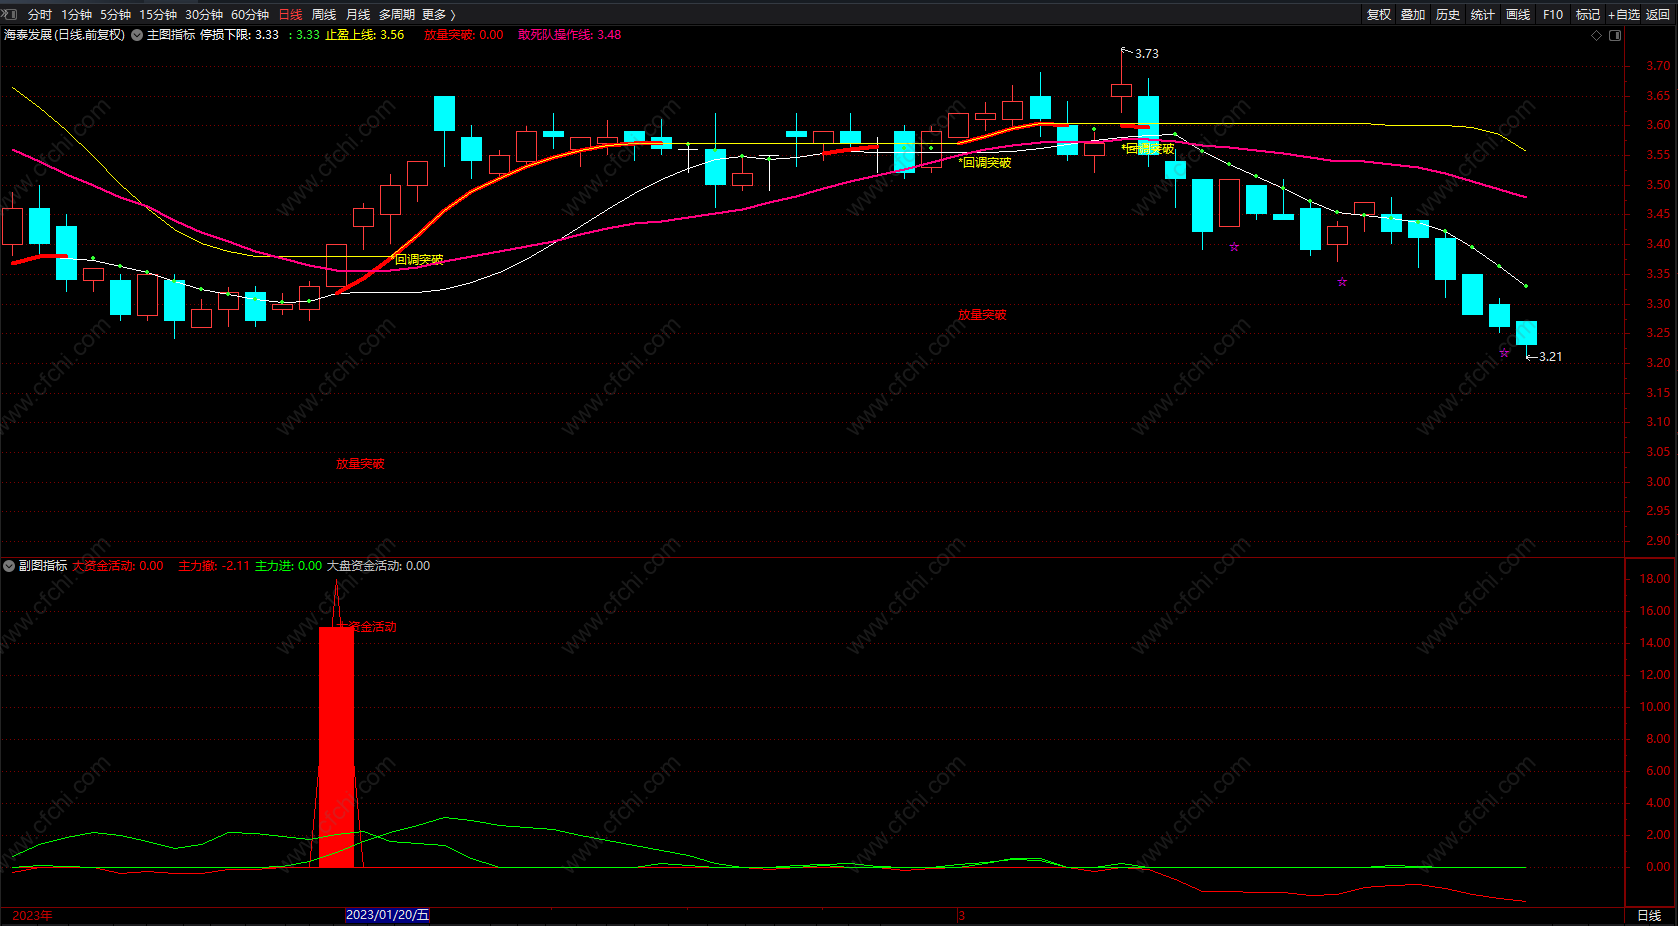This screenshot has width=1678, height=926.
Task: Click the large red 大资金活动 volume bar
Action: point(336,747)
